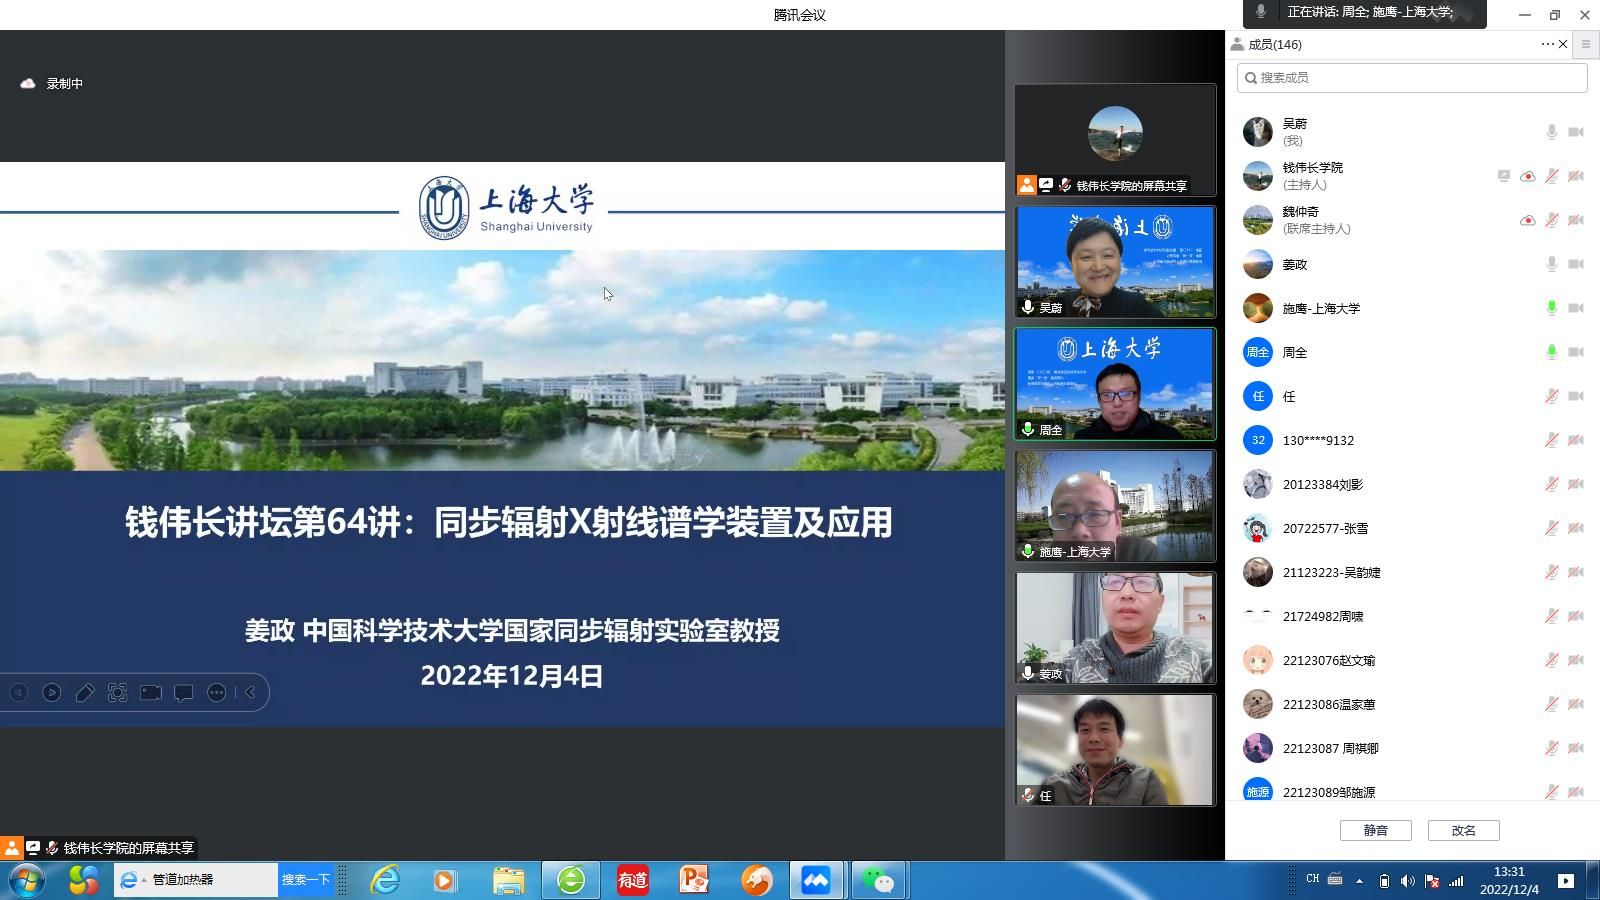
Task: Open the members panel three-dots menu
Action: pyautogui.click(x=1547, y=44)
